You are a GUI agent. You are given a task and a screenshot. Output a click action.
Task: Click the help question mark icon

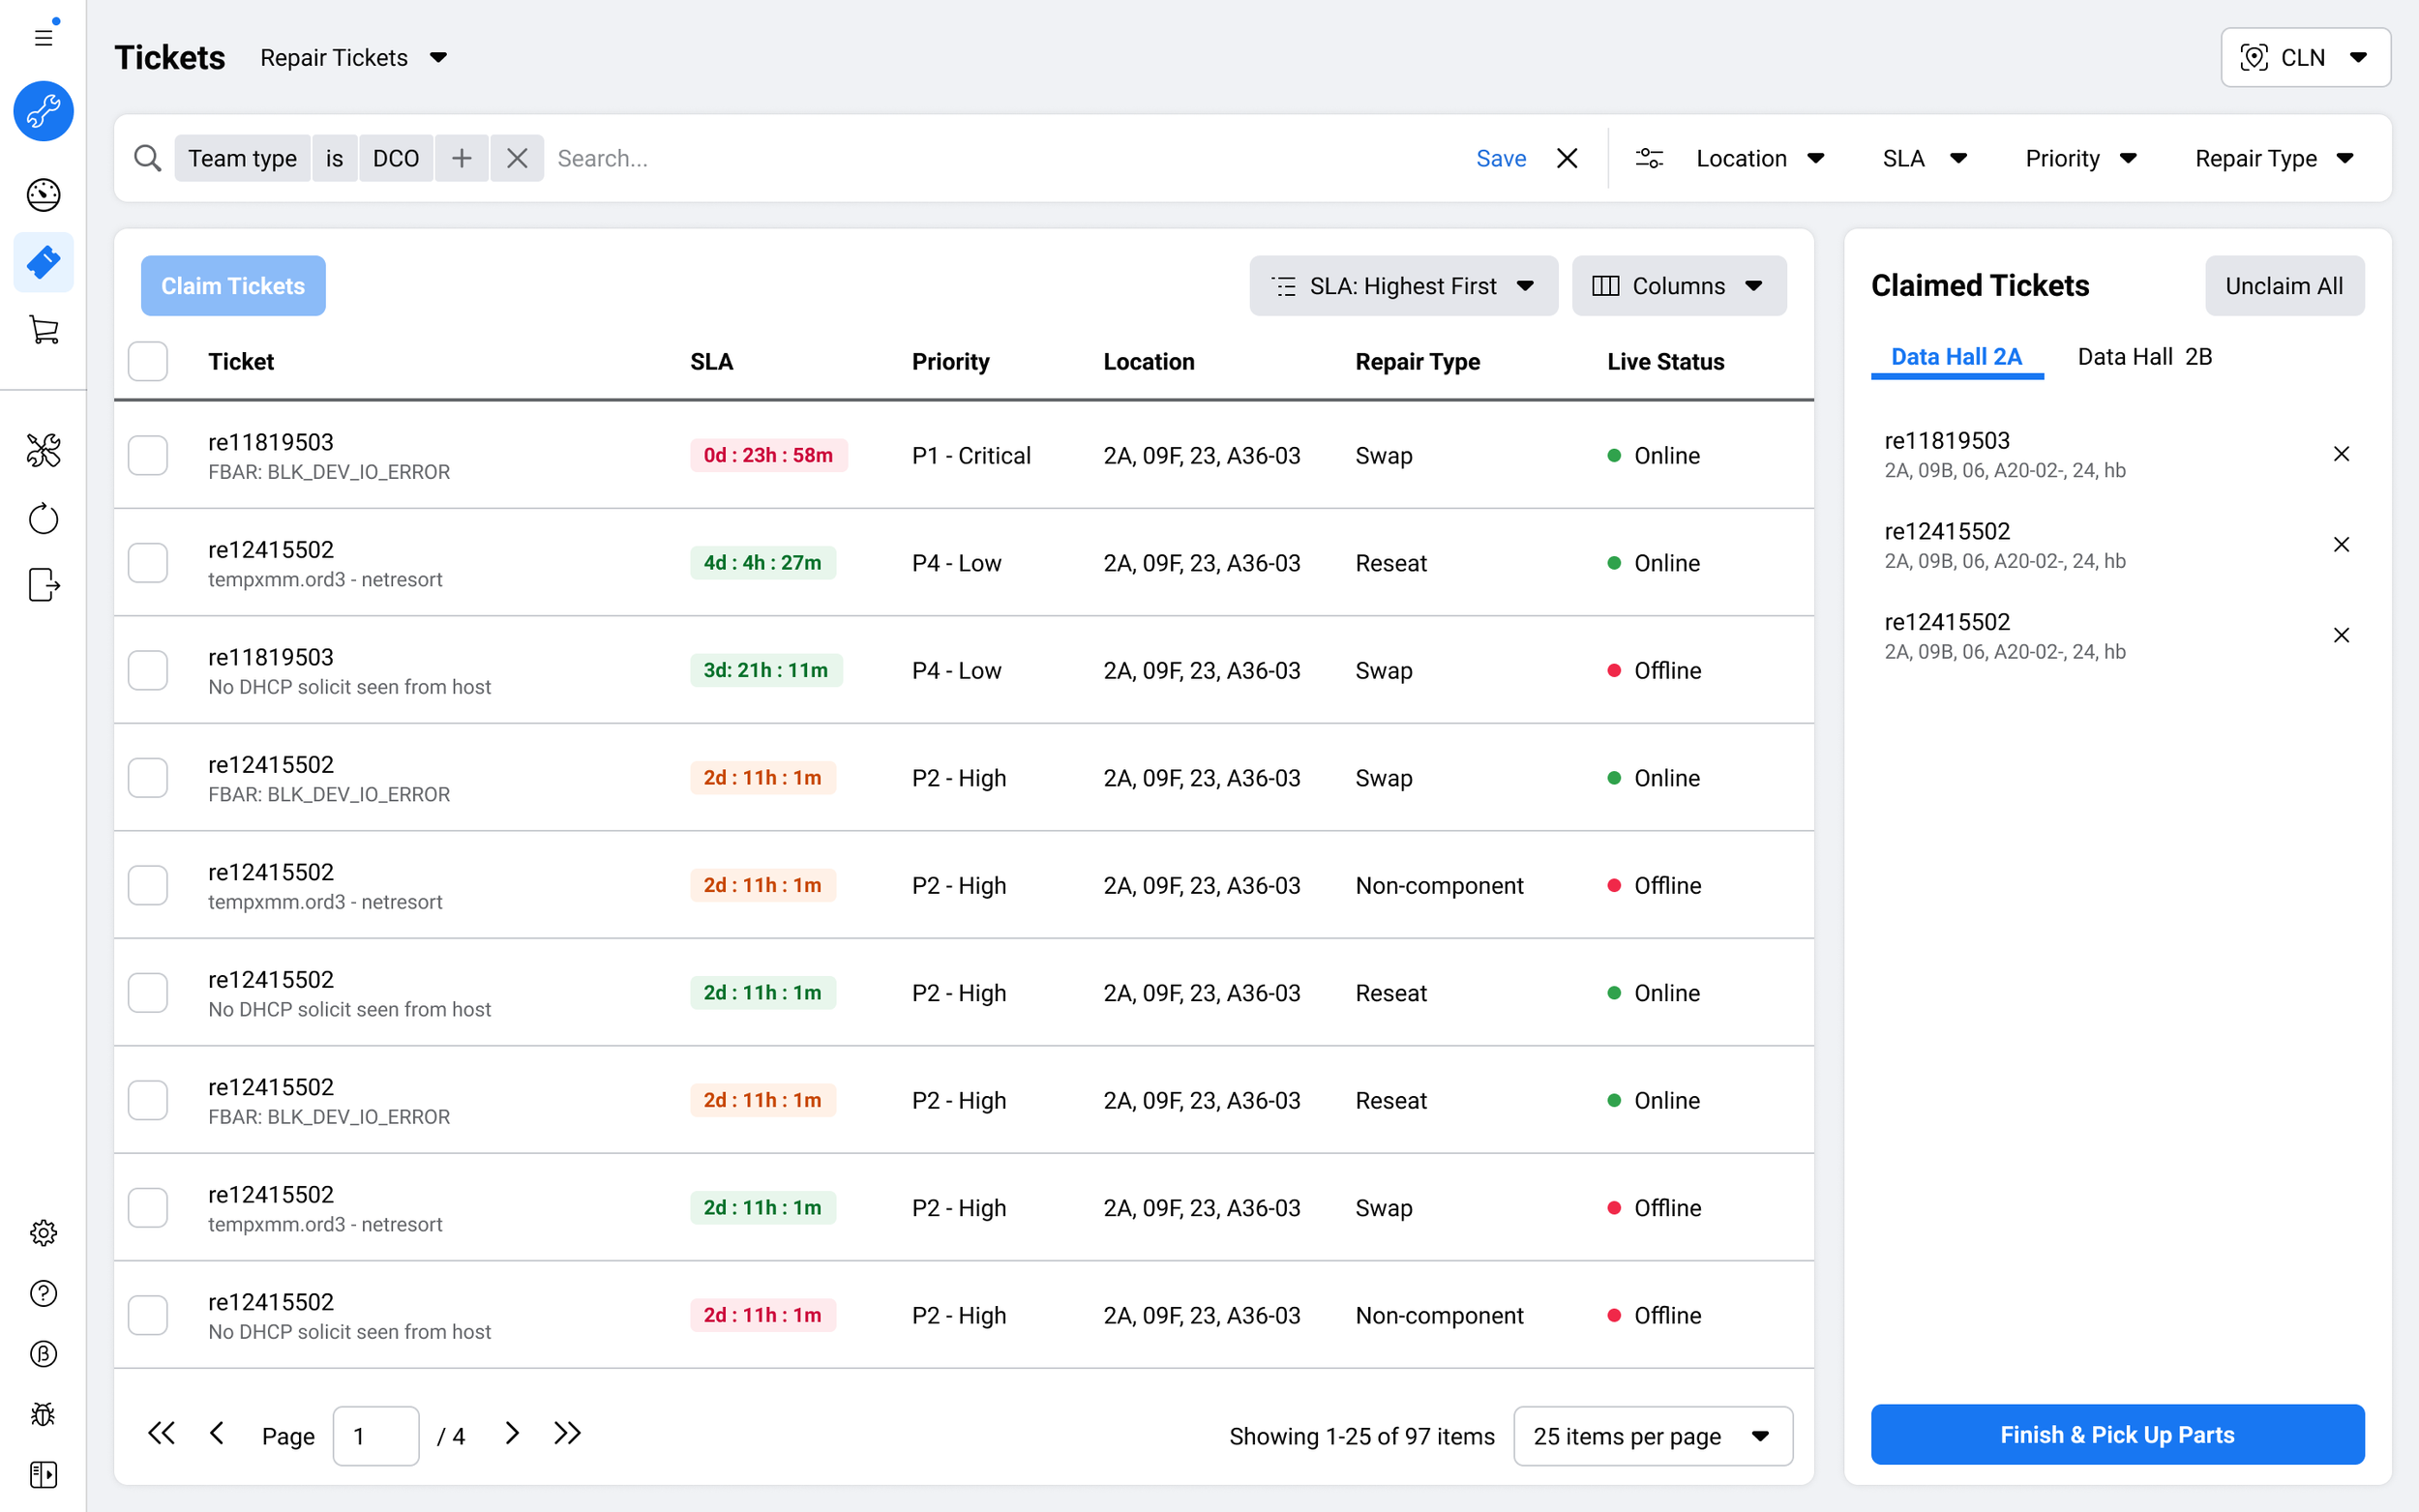pyautogui.click(x=43, y=1293)
